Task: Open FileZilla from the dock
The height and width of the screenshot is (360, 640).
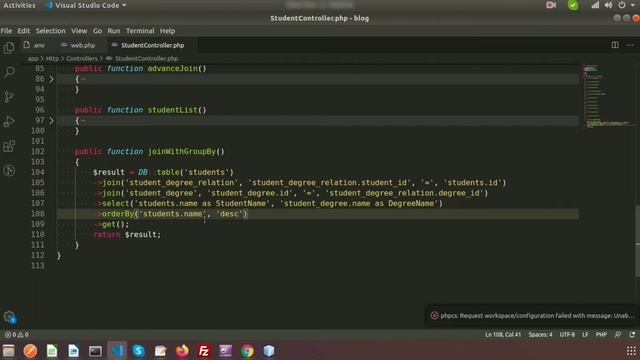Action: click(x=204, y=351)
